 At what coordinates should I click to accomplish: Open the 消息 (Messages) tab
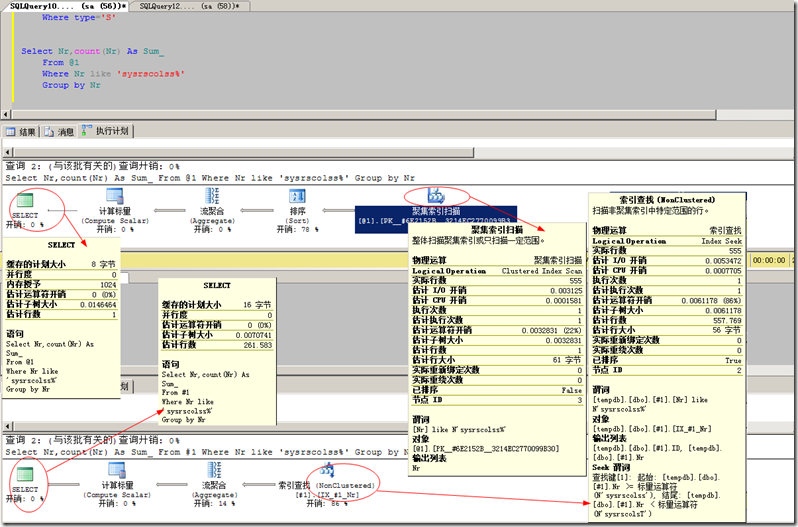(x=59, y=131)
